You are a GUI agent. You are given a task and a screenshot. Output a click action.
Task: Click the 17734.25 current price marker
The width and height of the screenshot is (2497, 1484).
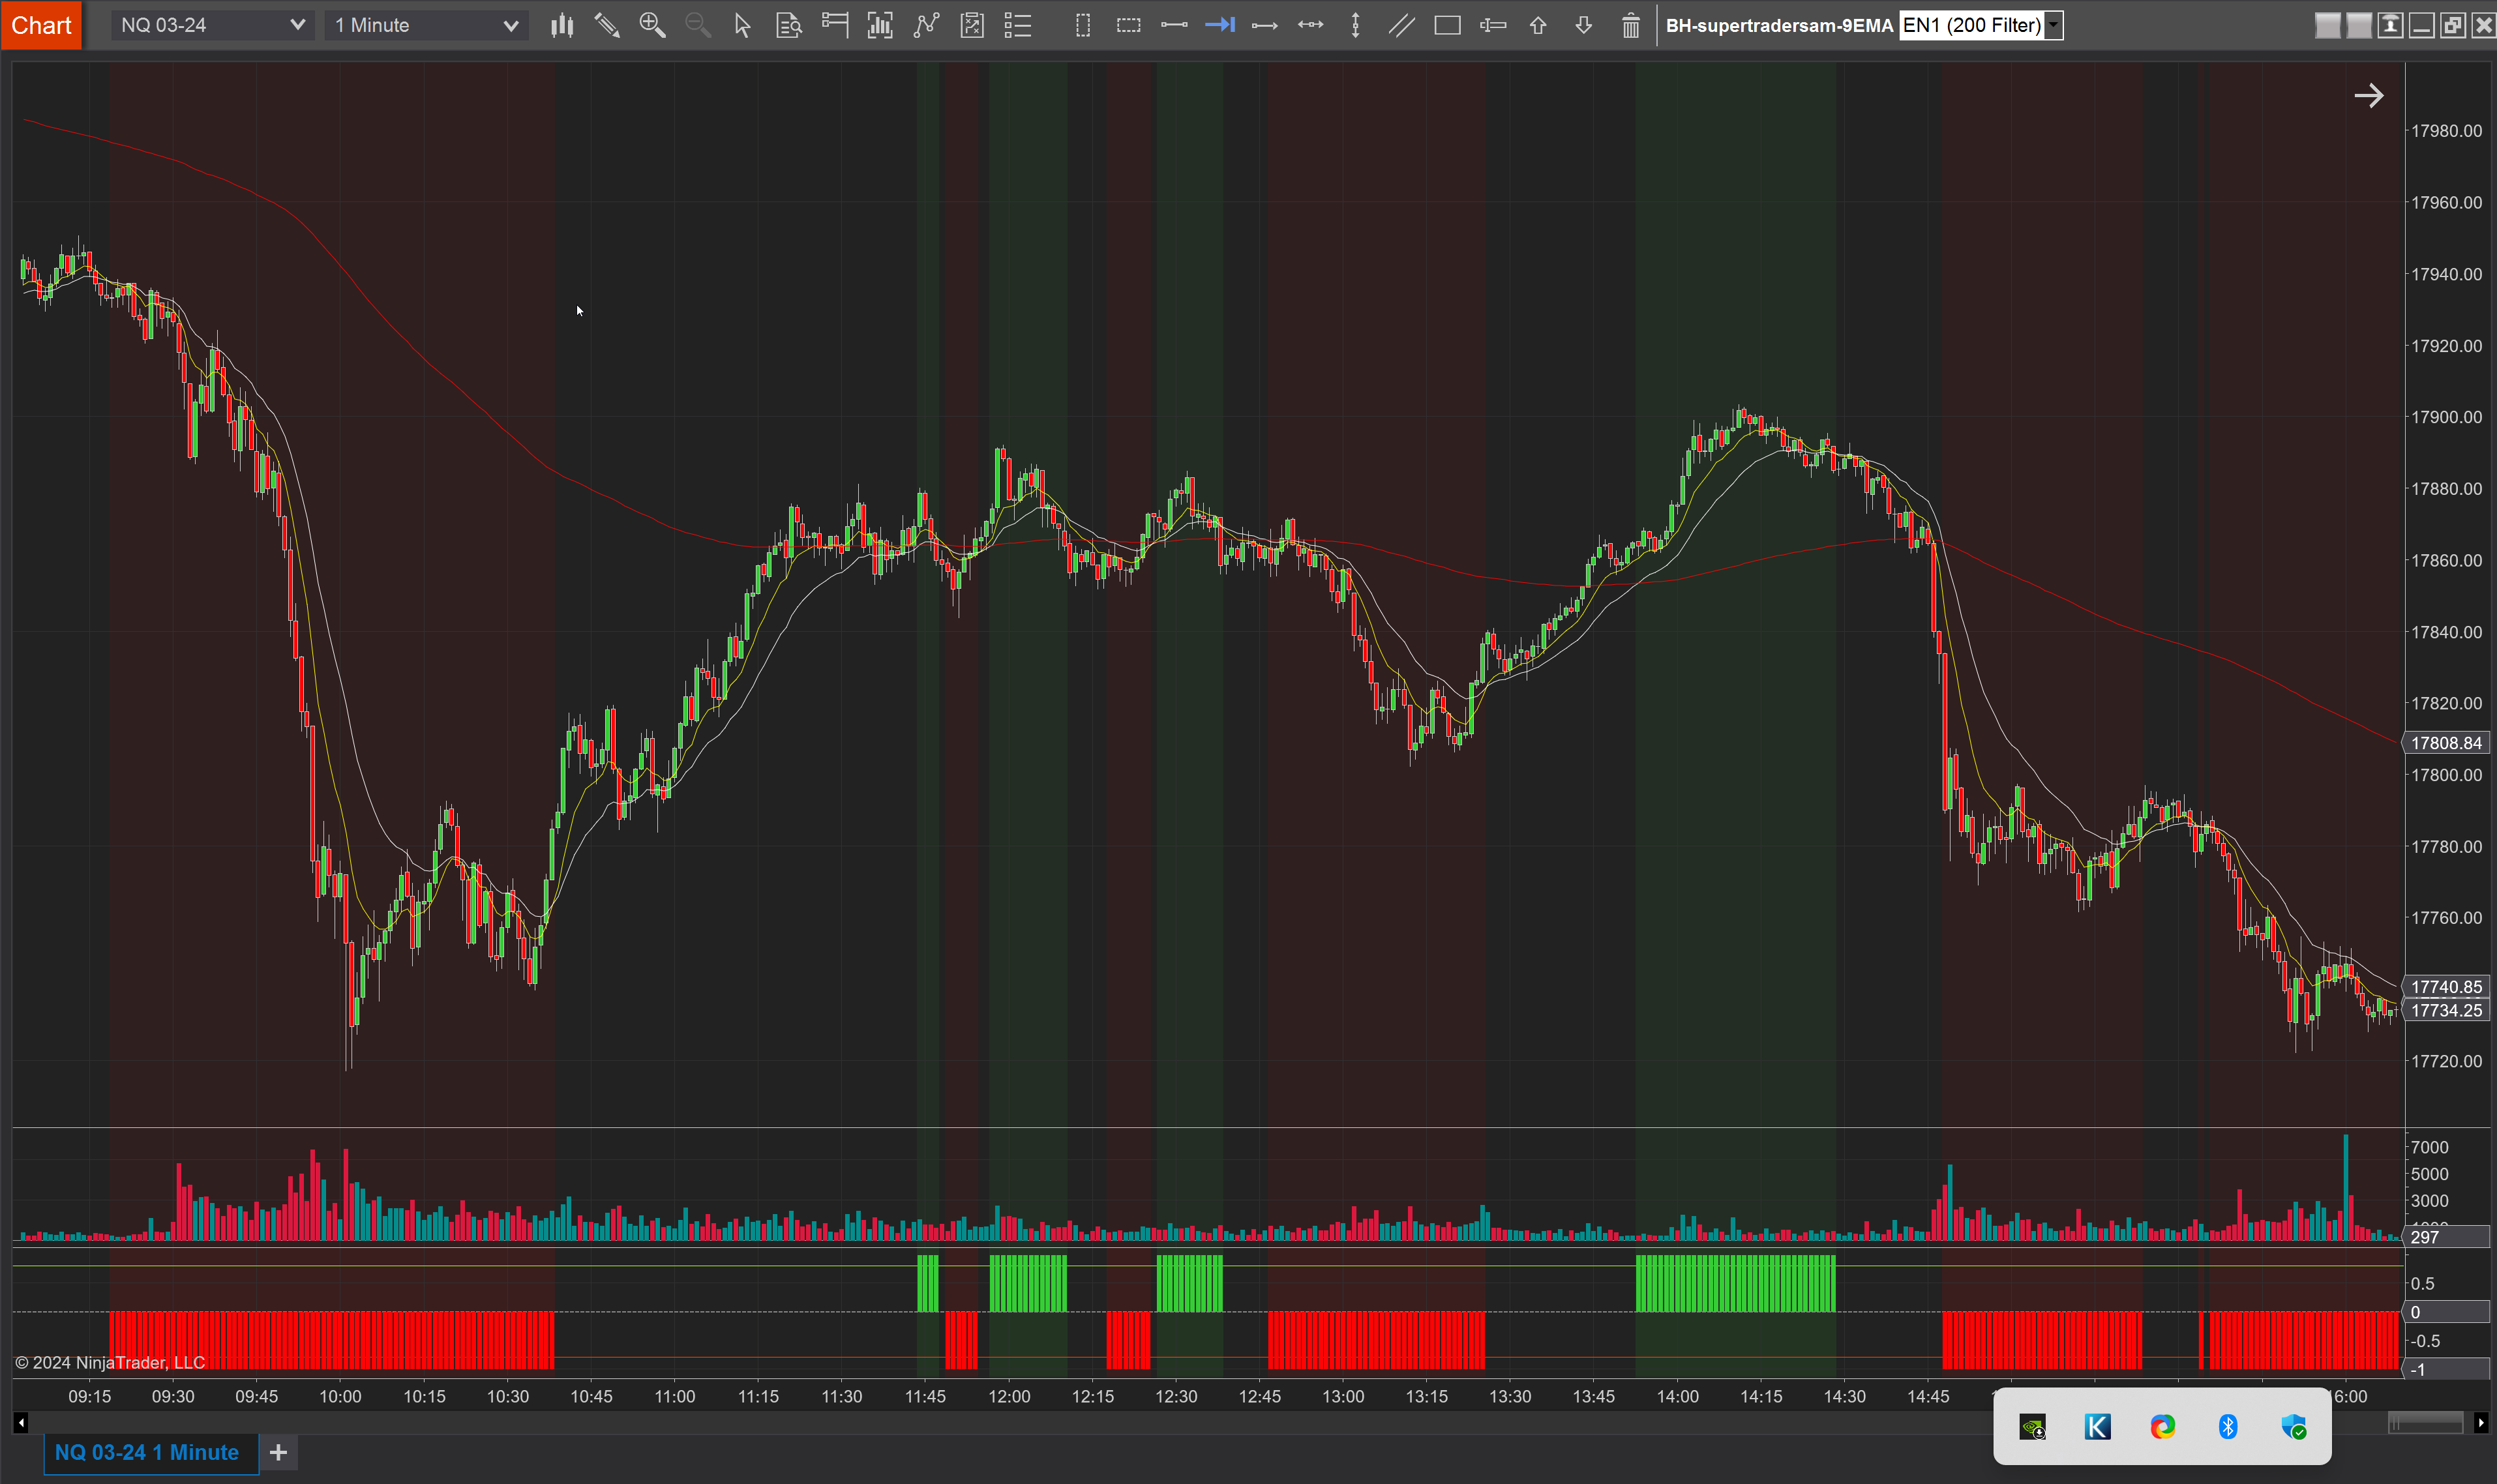[x=2446, y=1010]
